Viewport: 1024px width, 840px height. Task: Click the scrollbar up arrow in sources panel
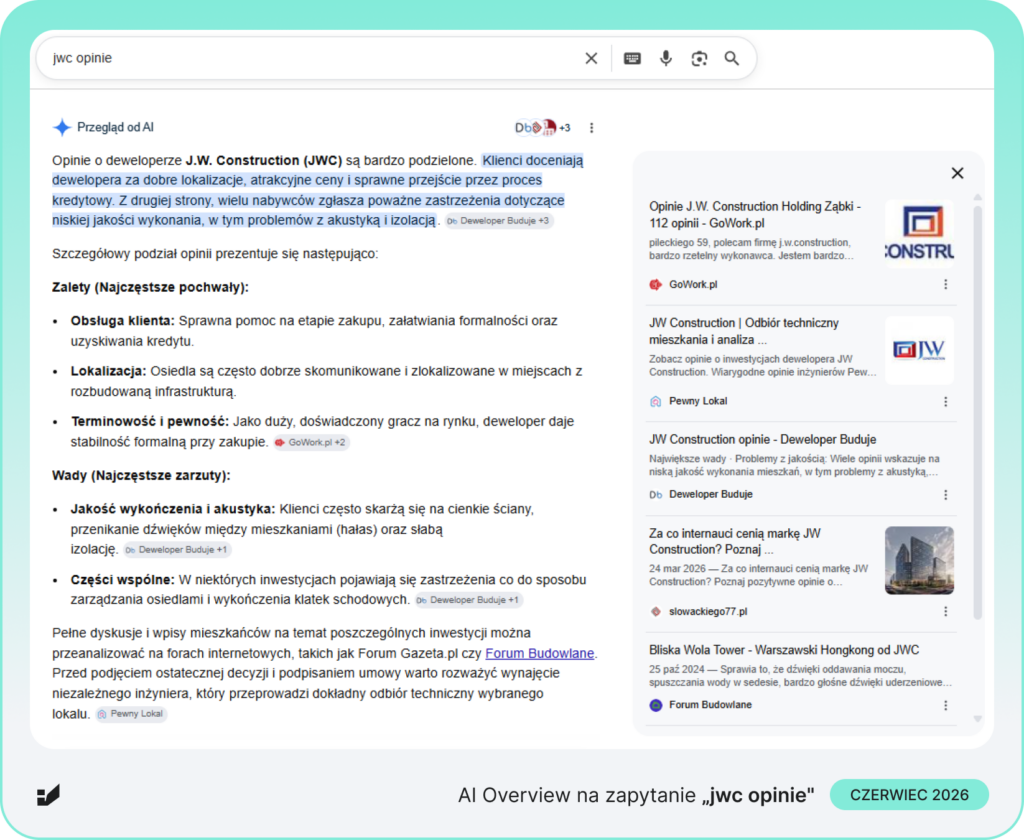pyautogui.click(x=978, y=197)
